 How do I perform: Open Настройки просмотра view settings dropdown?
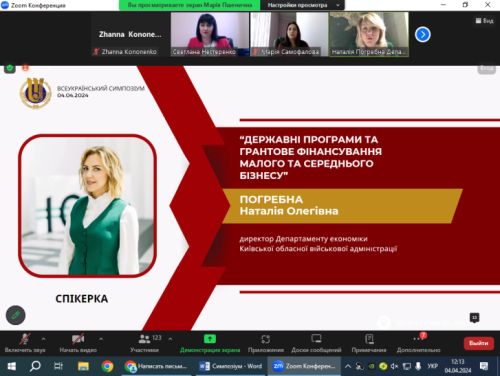(x=303, y=5)
